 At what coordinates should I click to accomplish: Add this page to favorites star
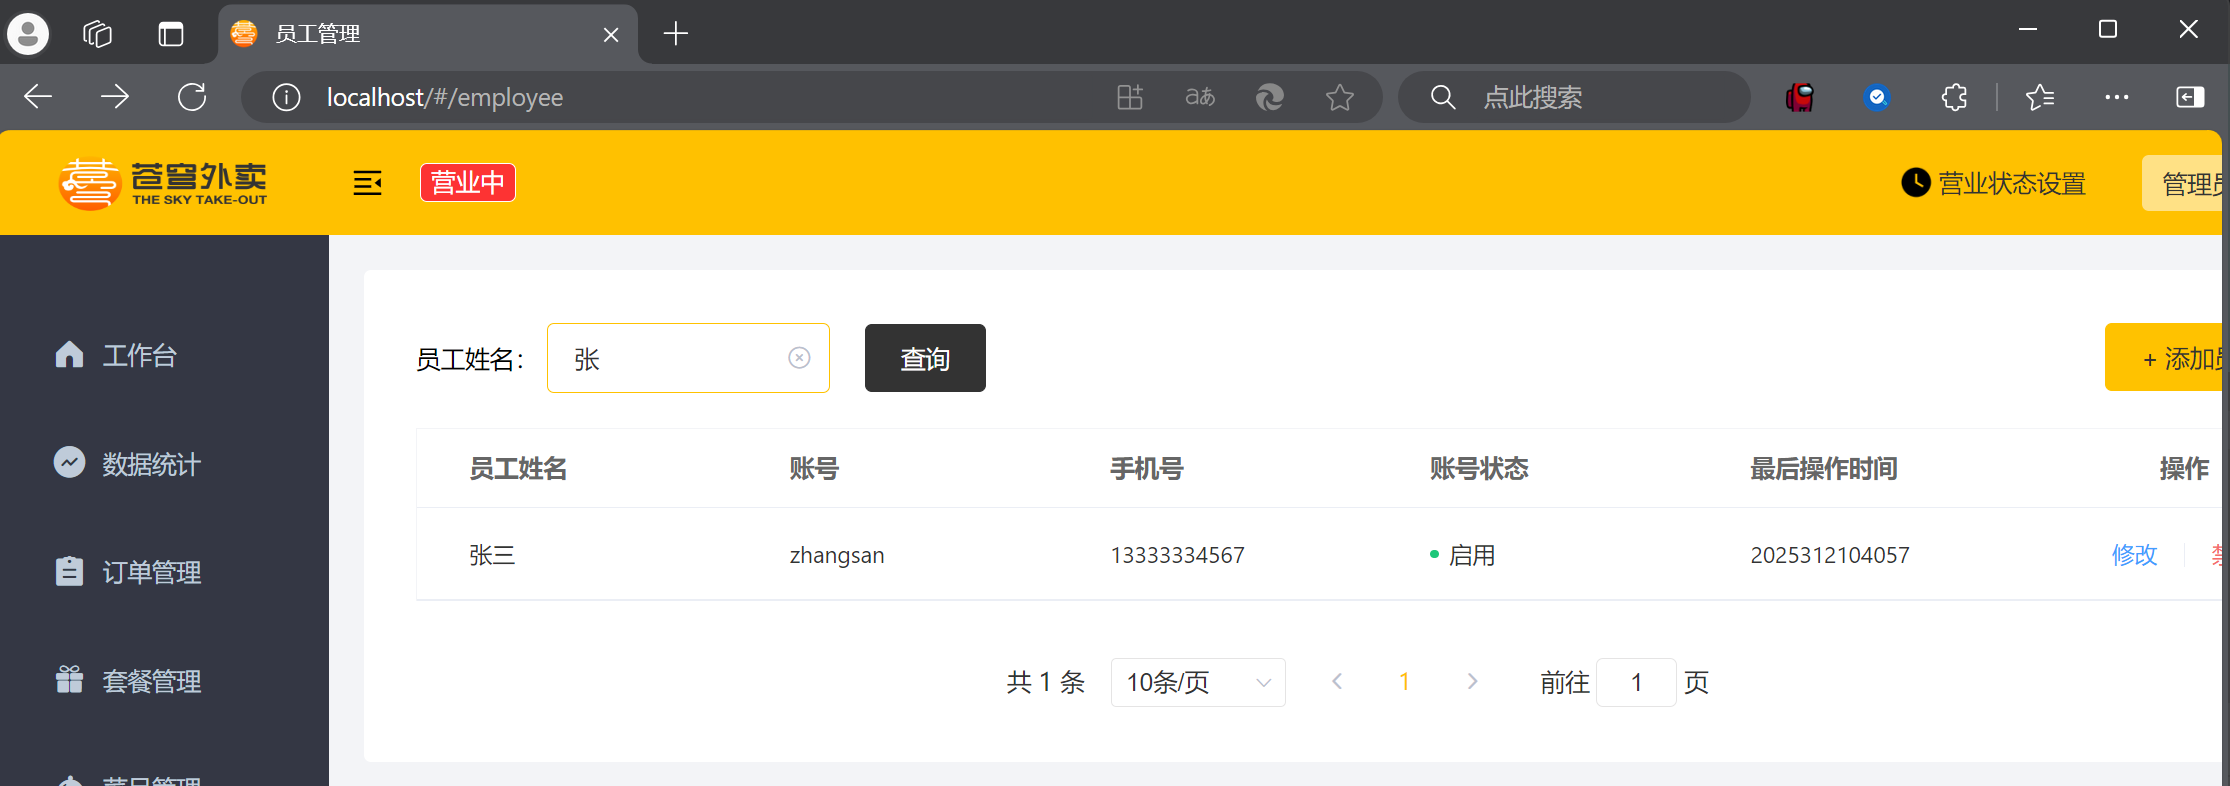pos(1339,97)
